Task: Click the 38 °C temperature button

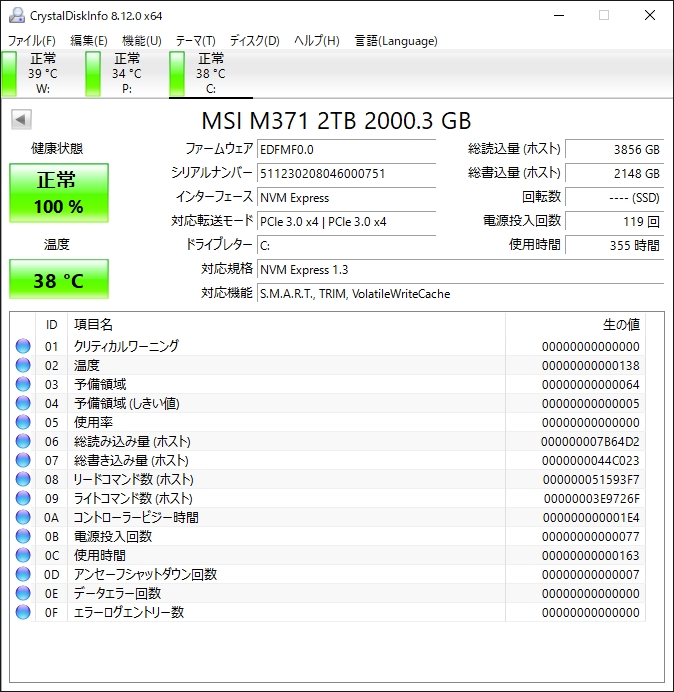Action: 59,279
